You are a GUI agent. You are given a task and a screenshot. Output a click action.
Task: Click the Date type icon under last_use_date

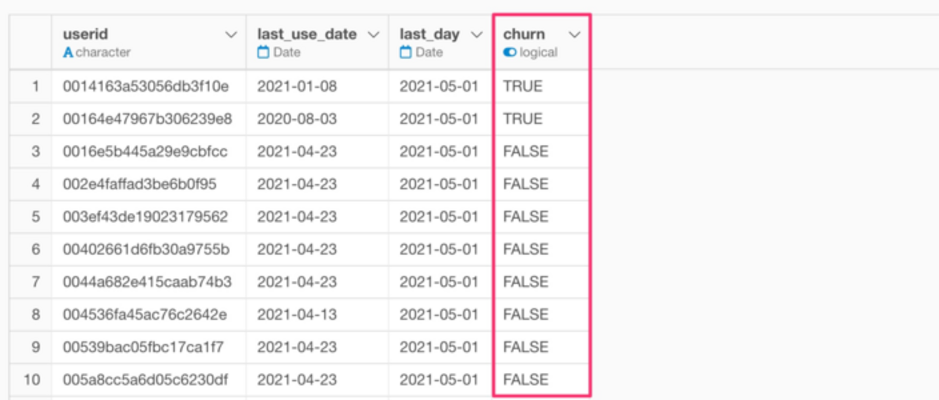264,52
